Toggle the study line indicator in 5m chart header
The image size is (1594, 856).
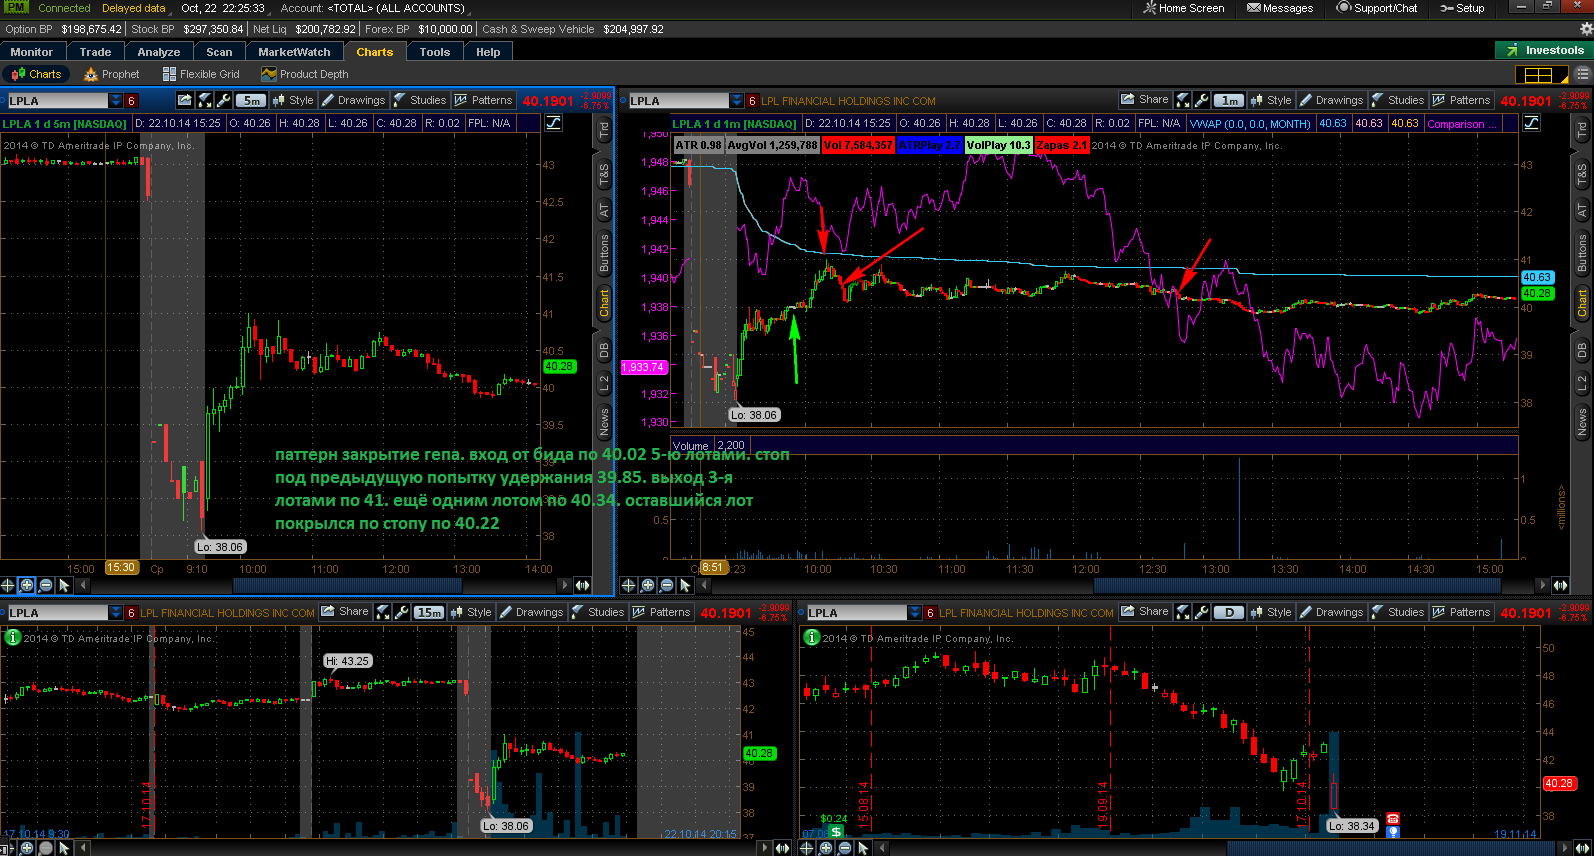click(553, 123)
